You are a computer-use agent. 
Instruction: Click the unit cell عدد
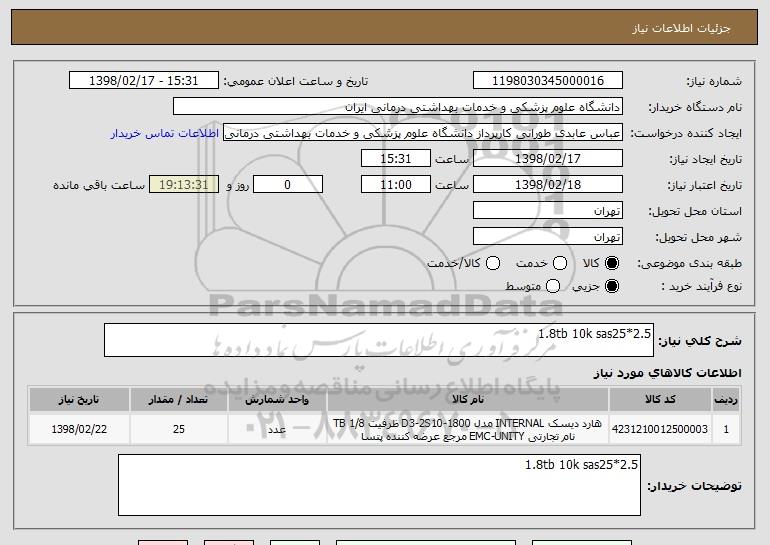coord(277,430)
